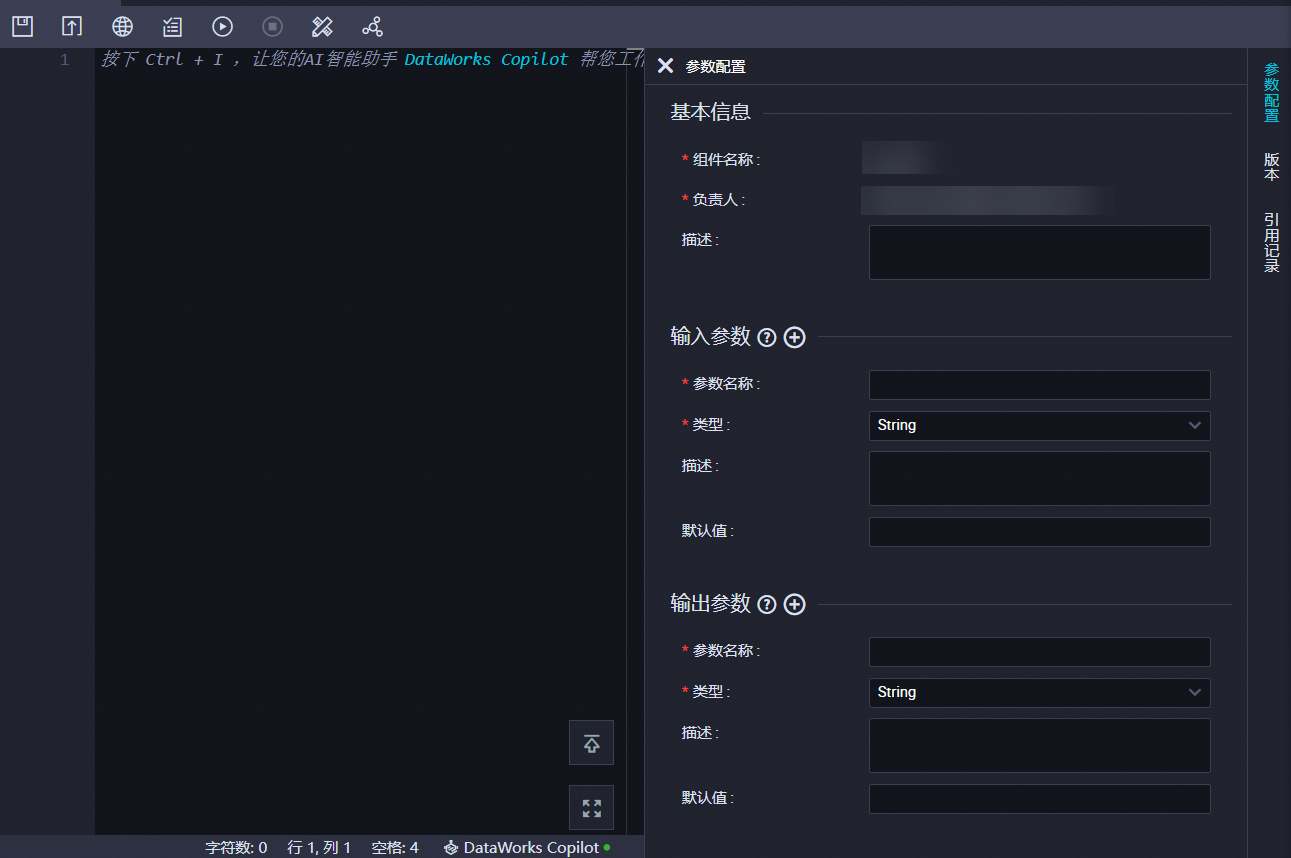Click line number 1 in the editor gutter

(65, 60)
